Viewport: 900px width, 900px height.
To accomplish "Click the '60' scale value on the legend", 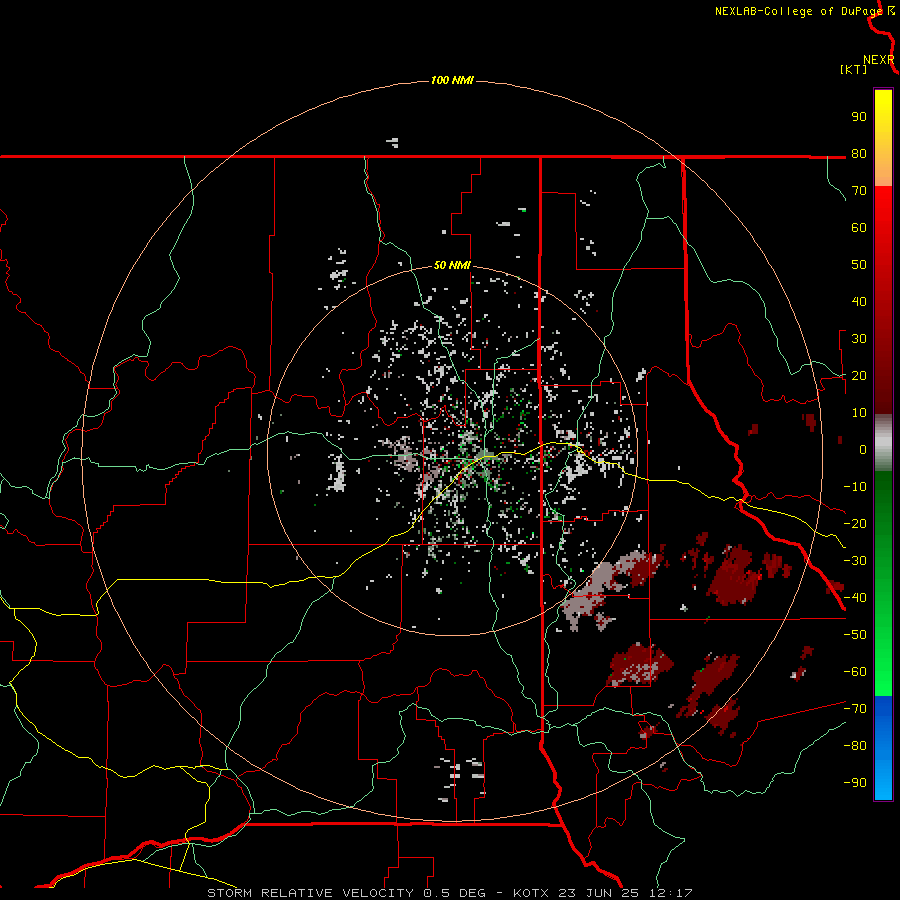I will [x=859, y=227].
